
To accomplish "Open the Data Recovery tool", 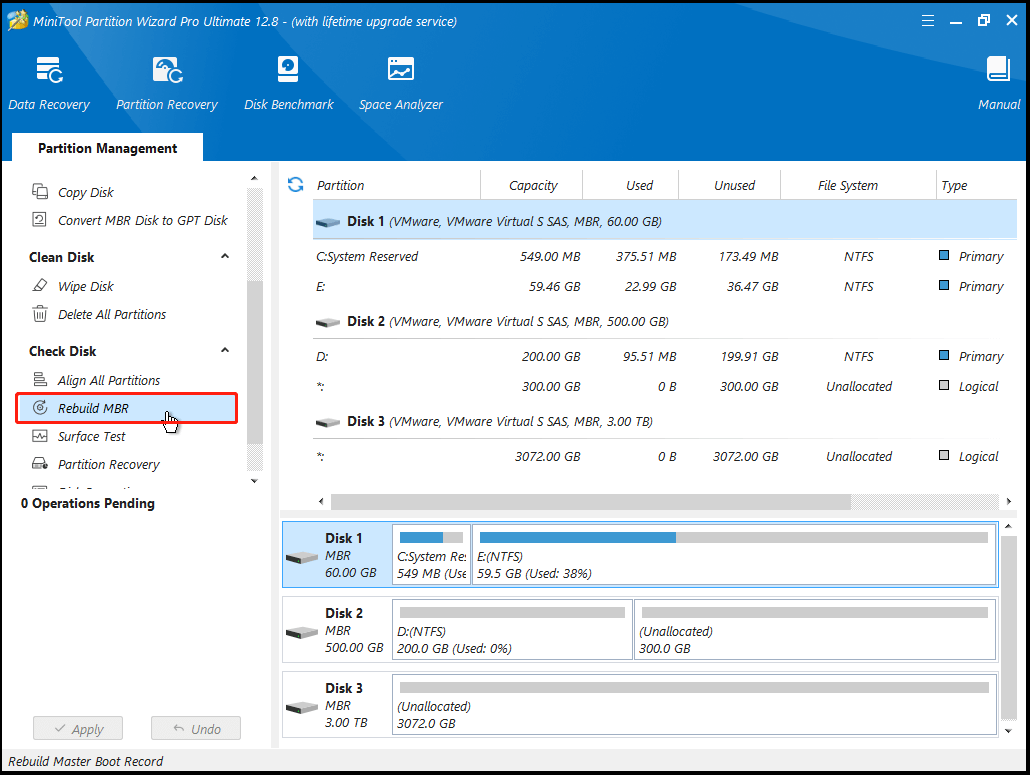I will coord(49,82).
